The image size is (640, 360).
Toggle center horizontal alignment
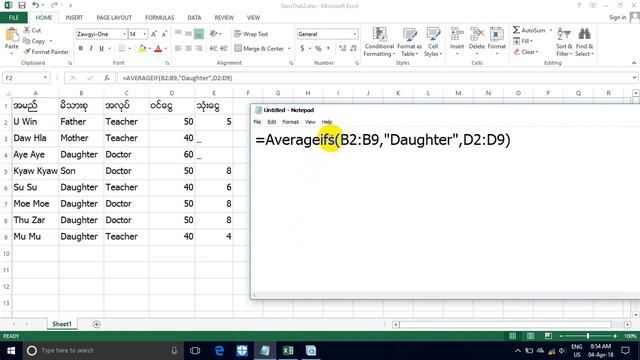click(188, 48)
